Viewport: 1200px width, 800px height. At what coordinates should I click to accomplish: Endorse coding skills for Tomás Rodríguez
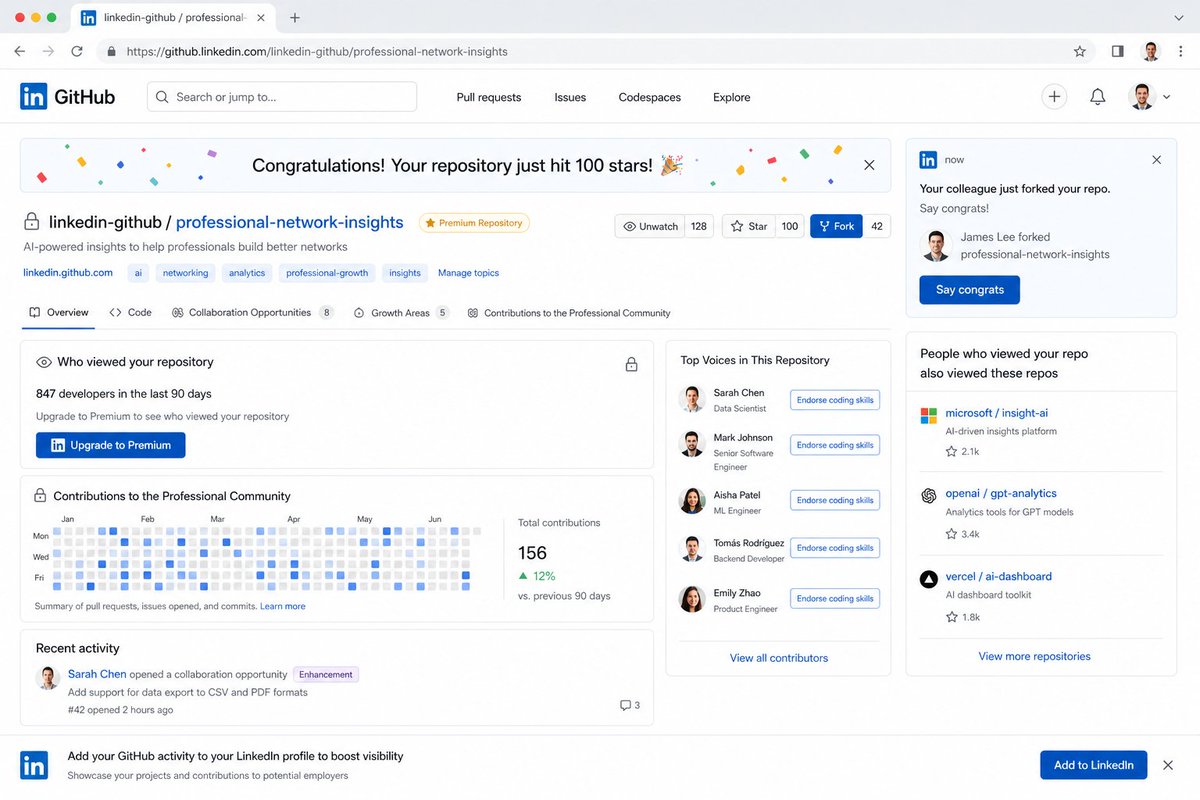(x=835, y=548)
